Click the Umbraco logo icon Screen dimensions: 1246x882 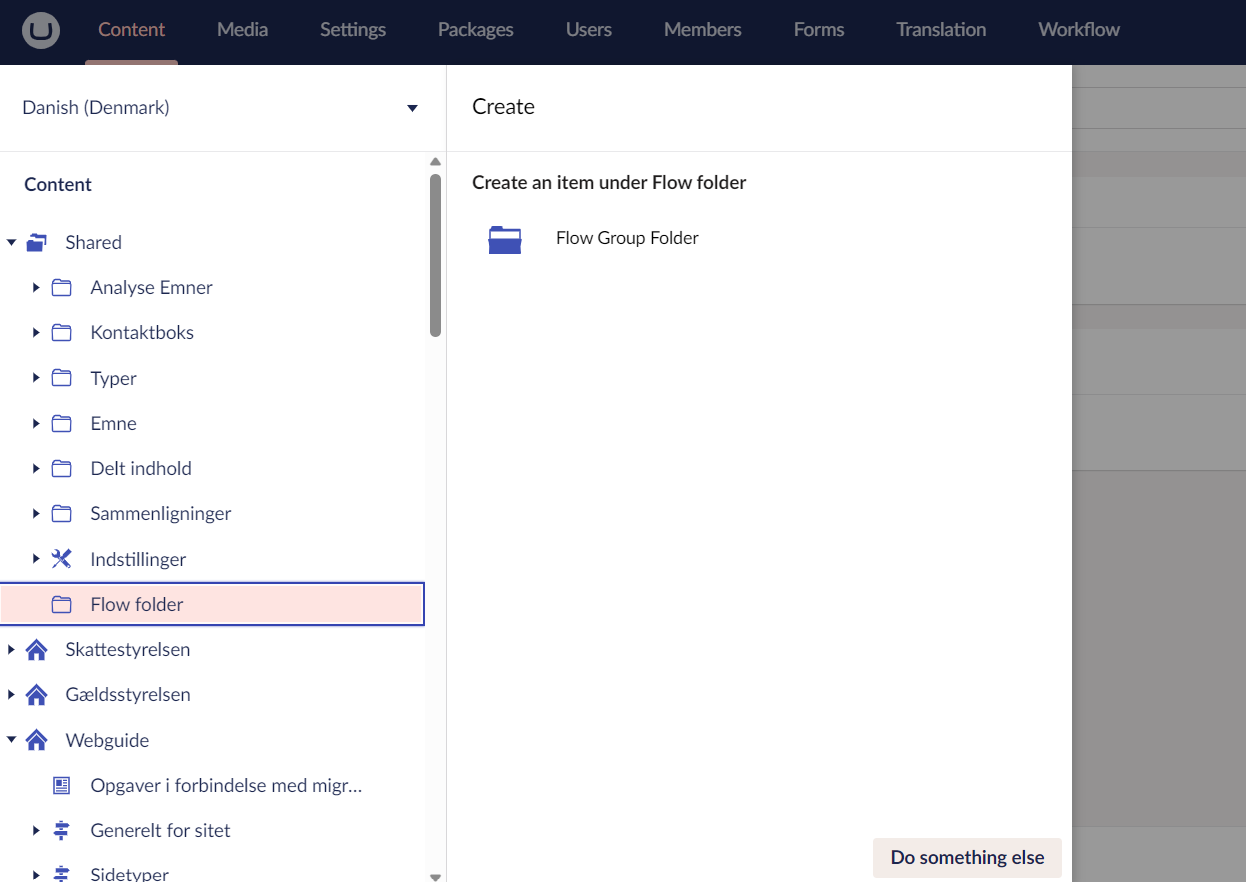(x=39, y=31)
